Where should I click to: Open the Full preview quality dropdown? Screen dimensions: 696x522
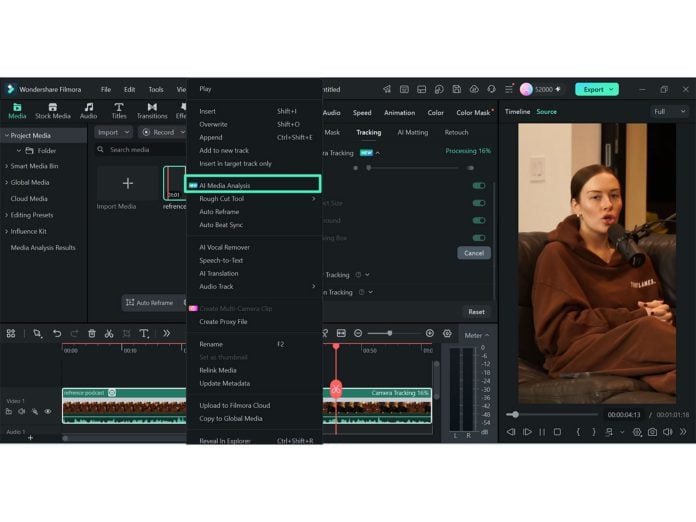click(x=670, y=111)
